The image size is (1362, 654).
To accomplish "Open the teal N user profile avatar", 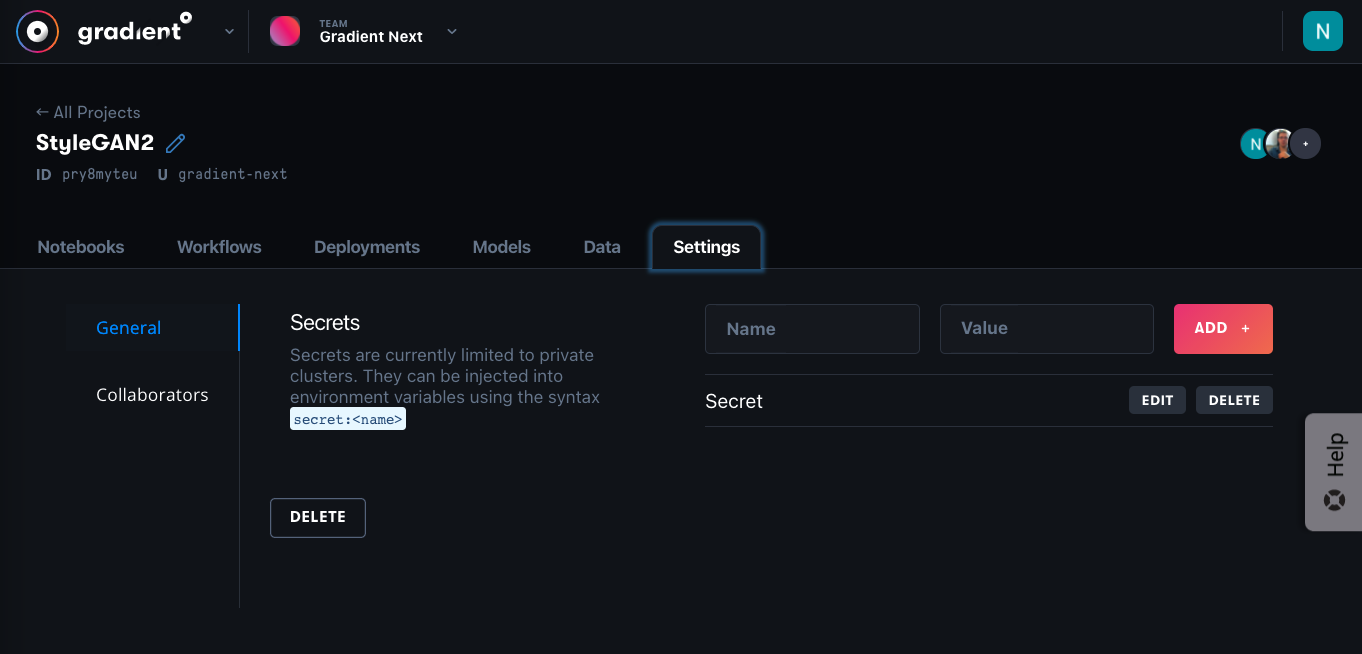I will tap(1322, 31).
